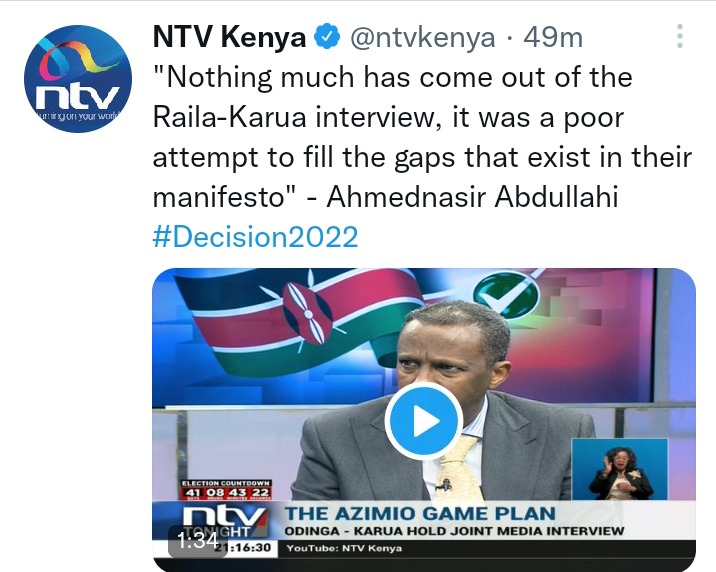The width and height of the screenshot is (716, 572).
Task: Open the tweet's three-dot more options menu
Action: coord(680,37)
